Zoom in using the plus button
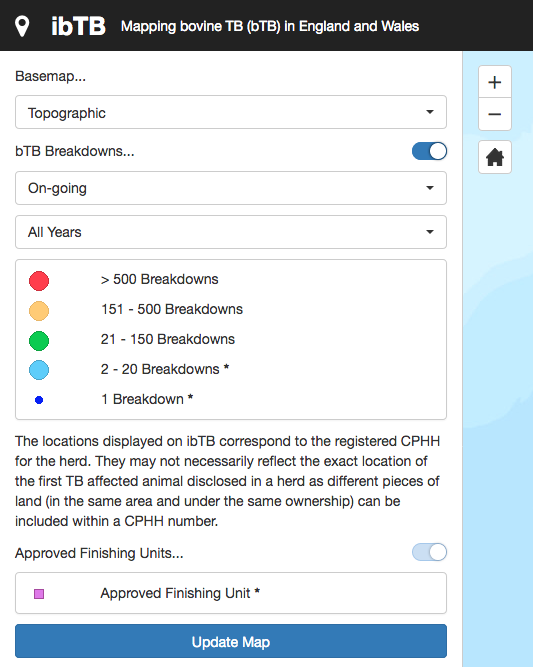Screen dimensions: 533x667 tap(495, 82)
